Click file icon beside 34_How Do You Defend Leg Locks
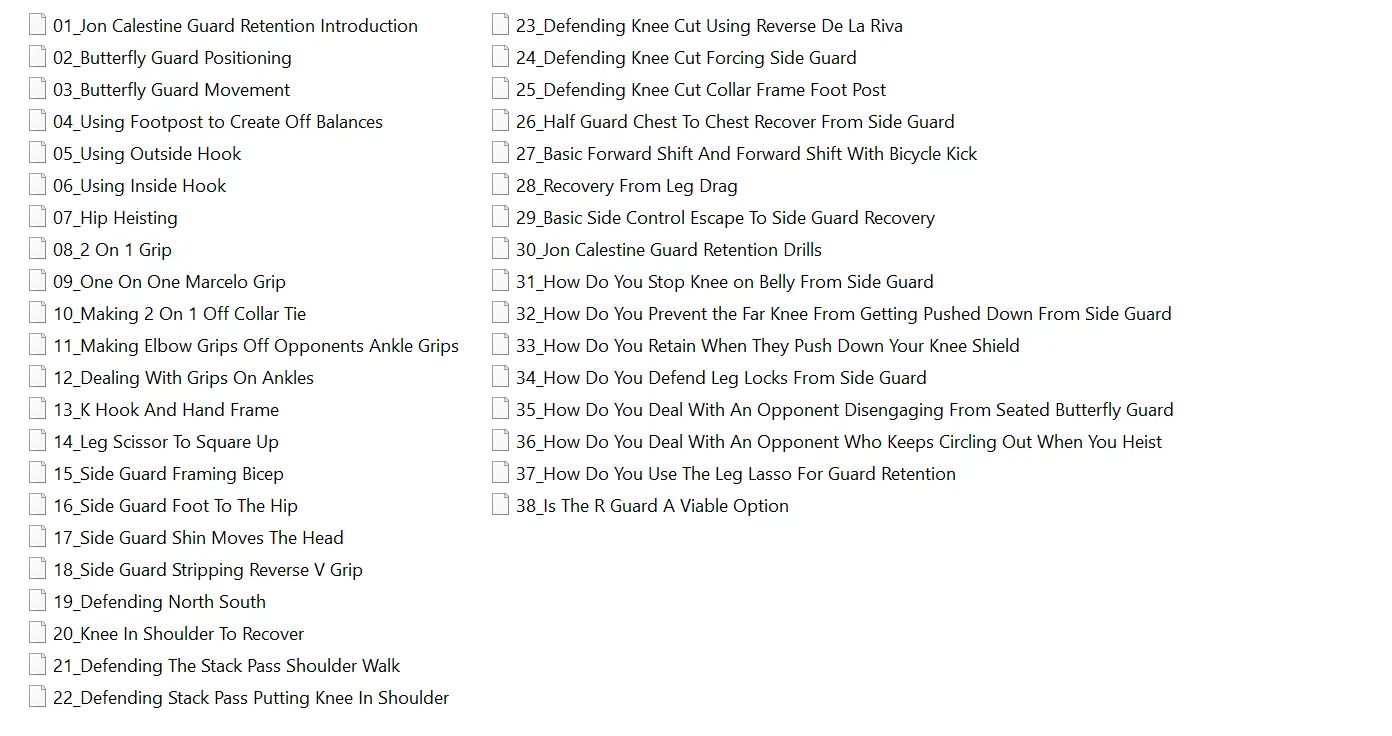The image size is (1392, 736). [x=501, y=378]
